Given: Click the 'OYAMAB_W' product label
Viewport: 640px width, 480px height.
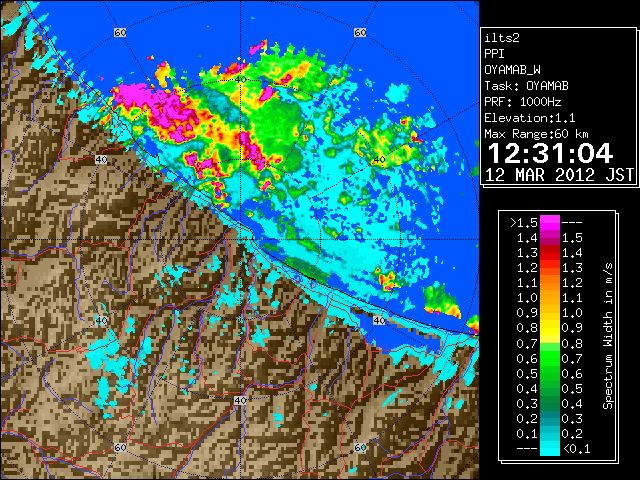Looking at the screenshot, I should 512,70.
